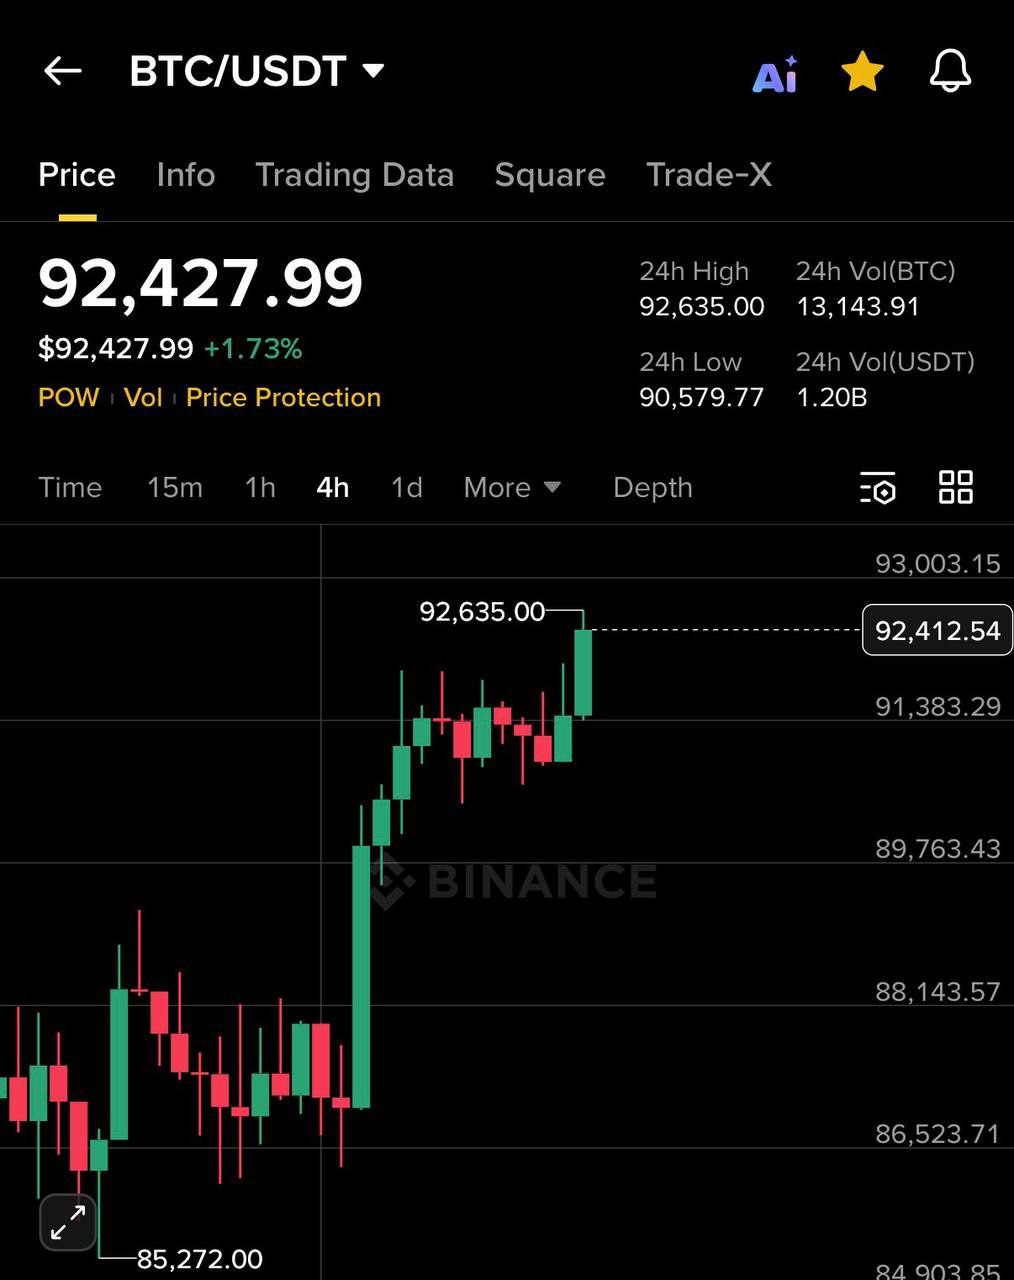The width and height of the screenshot is (1014, 1280).
Task: Open chart indicator settings icon
Action: (878, 488)
